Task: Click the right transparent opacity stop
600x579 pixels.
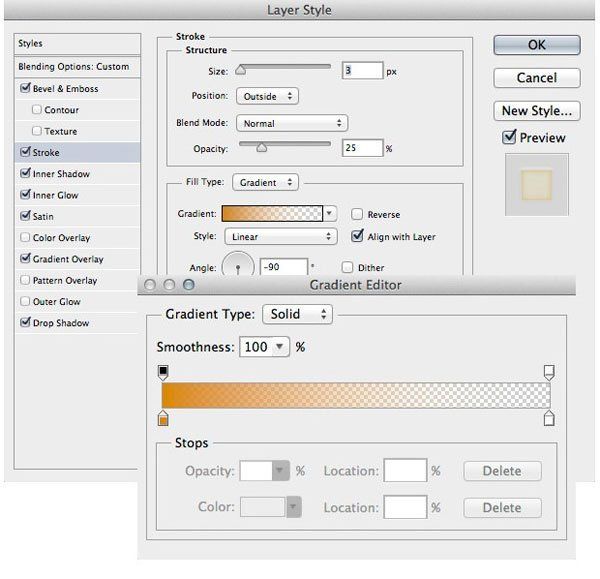Action: (x=549, y=372)
